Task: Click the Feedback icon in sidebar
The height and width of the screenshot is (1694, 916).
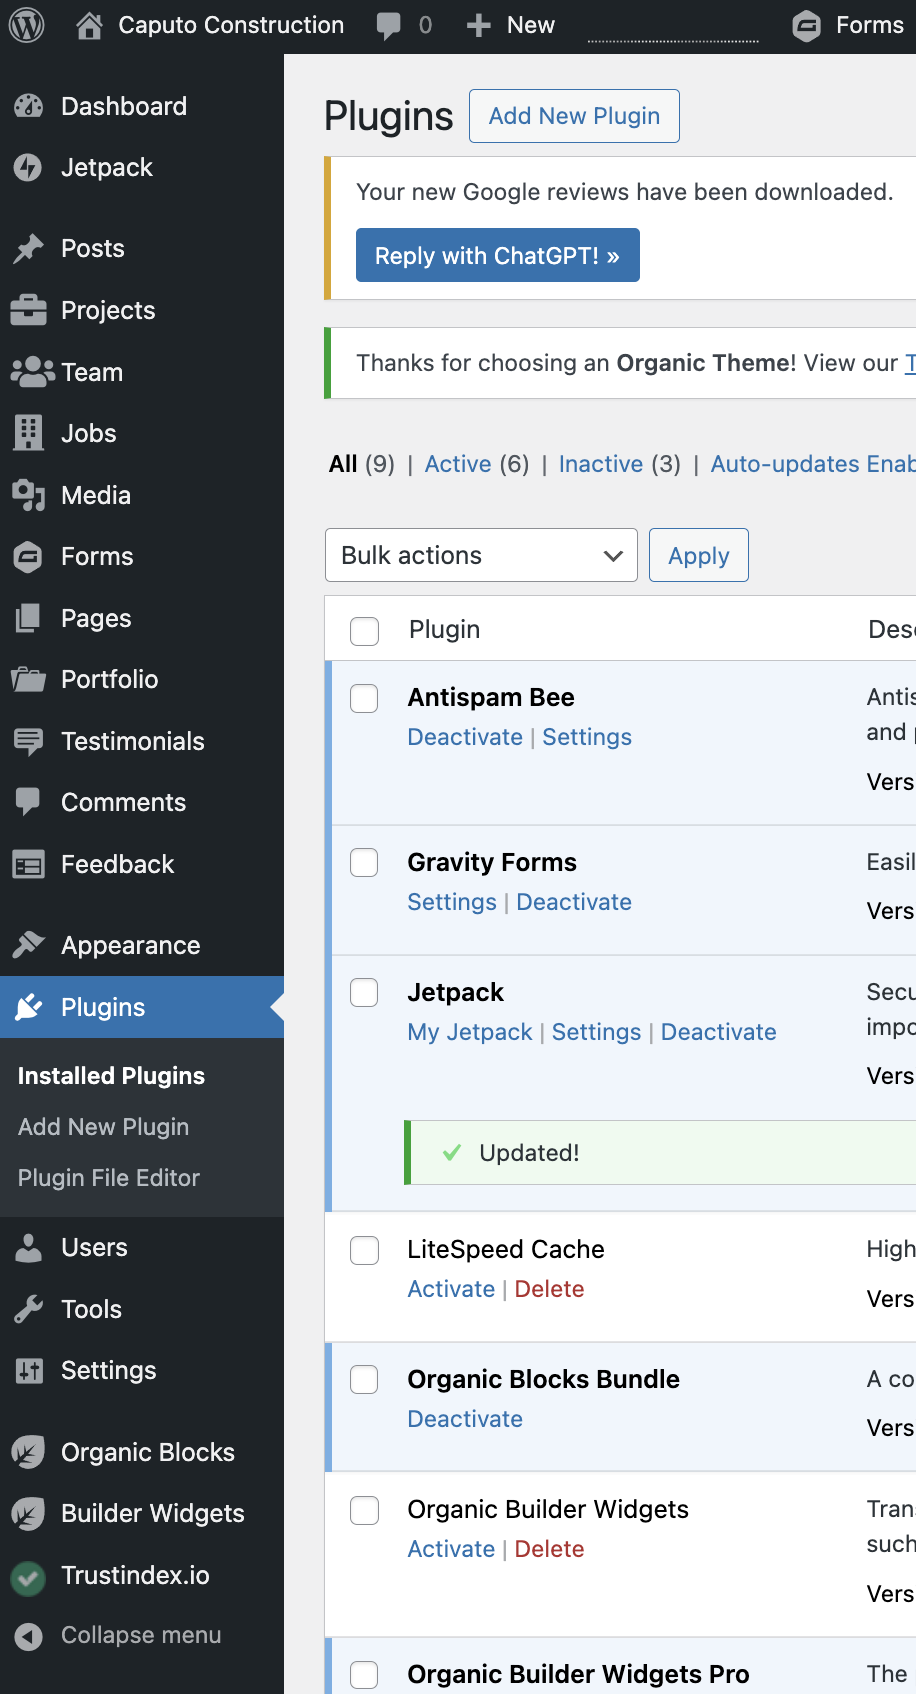Action: 29,864
